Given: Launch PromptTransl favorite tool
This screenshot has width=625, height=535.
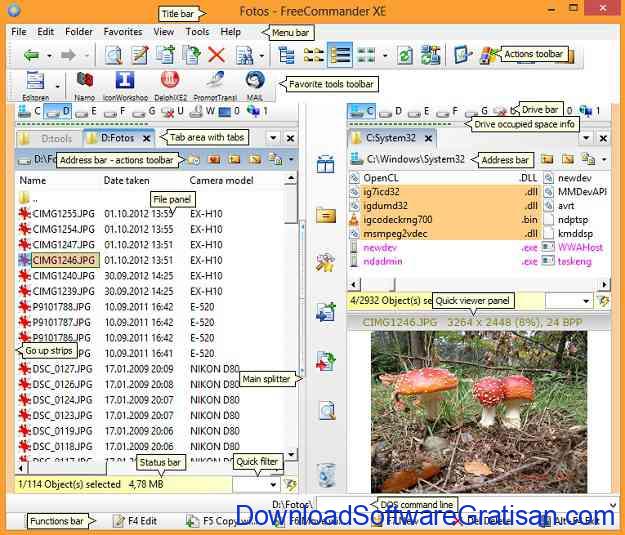Looking at the screenshot, I should [215, 86].
